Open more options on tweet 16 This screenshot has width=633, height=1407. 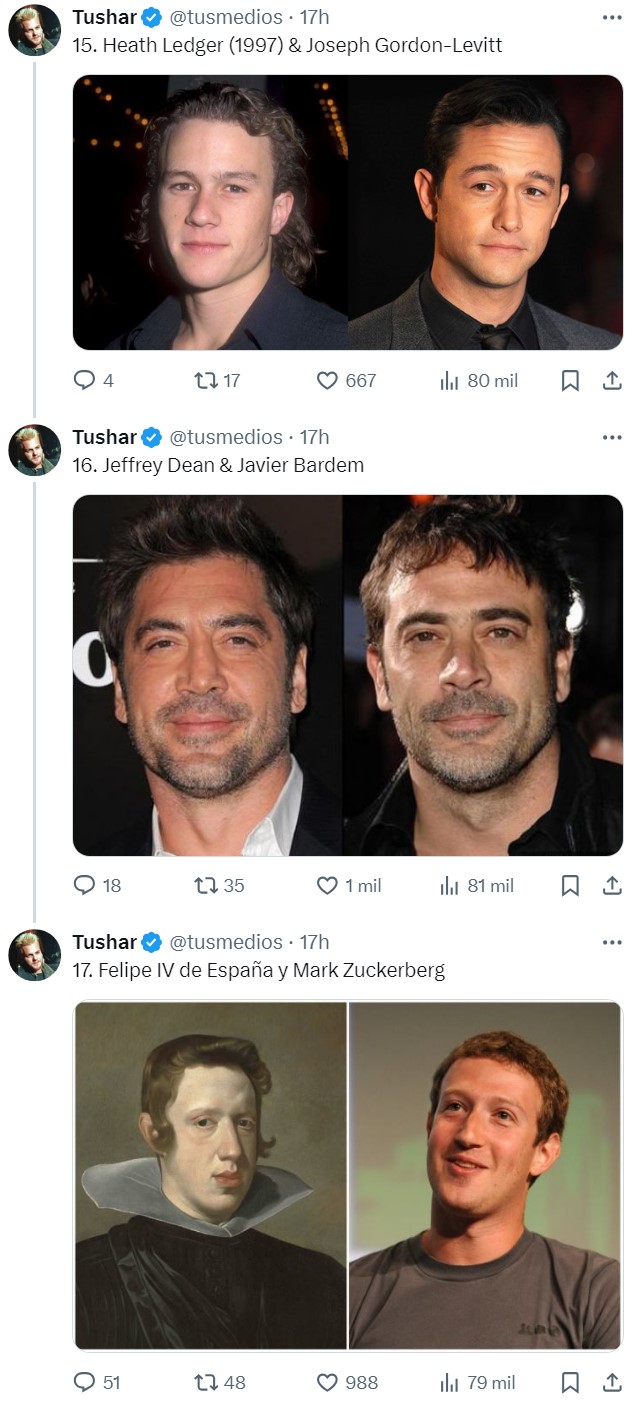(612, 437)
